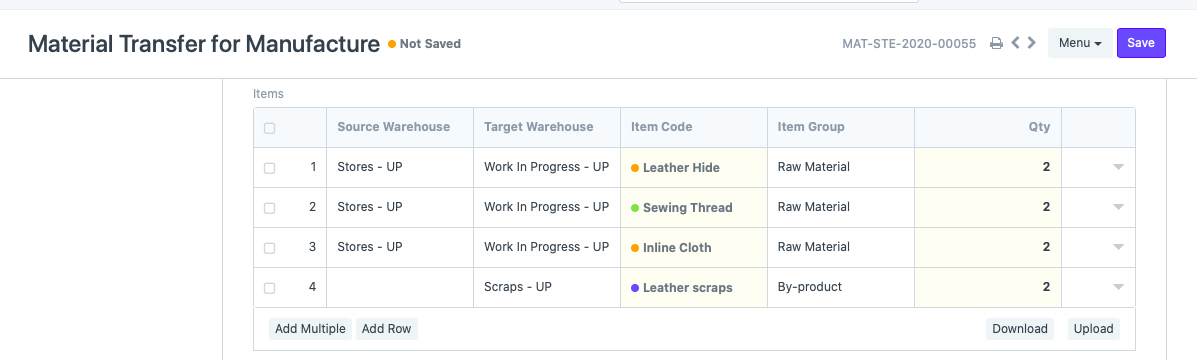Select Leather scraps item code cell
Screen dimensions: 1197x360
(x=694, y=288)
